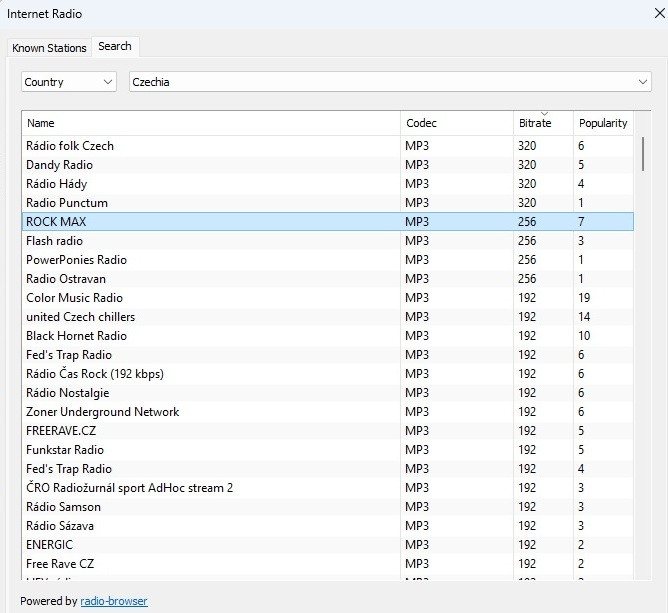This screenshot has height=613, width=668.
Task: Open the Czechia country dropdown
Action: [x=390, y=82]
